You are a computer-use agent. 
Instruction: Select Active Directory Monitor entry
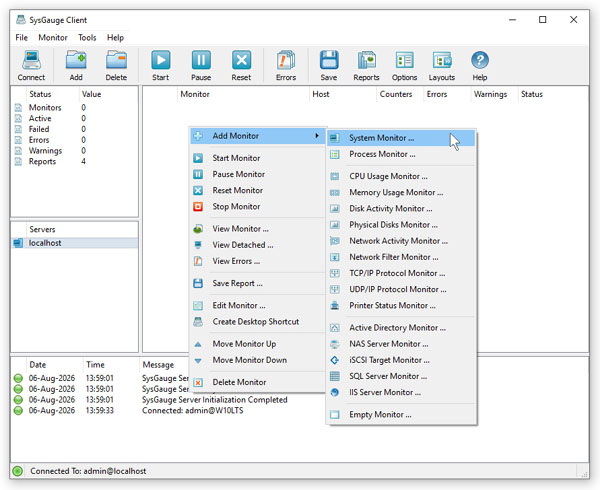[x=401, y=328]
